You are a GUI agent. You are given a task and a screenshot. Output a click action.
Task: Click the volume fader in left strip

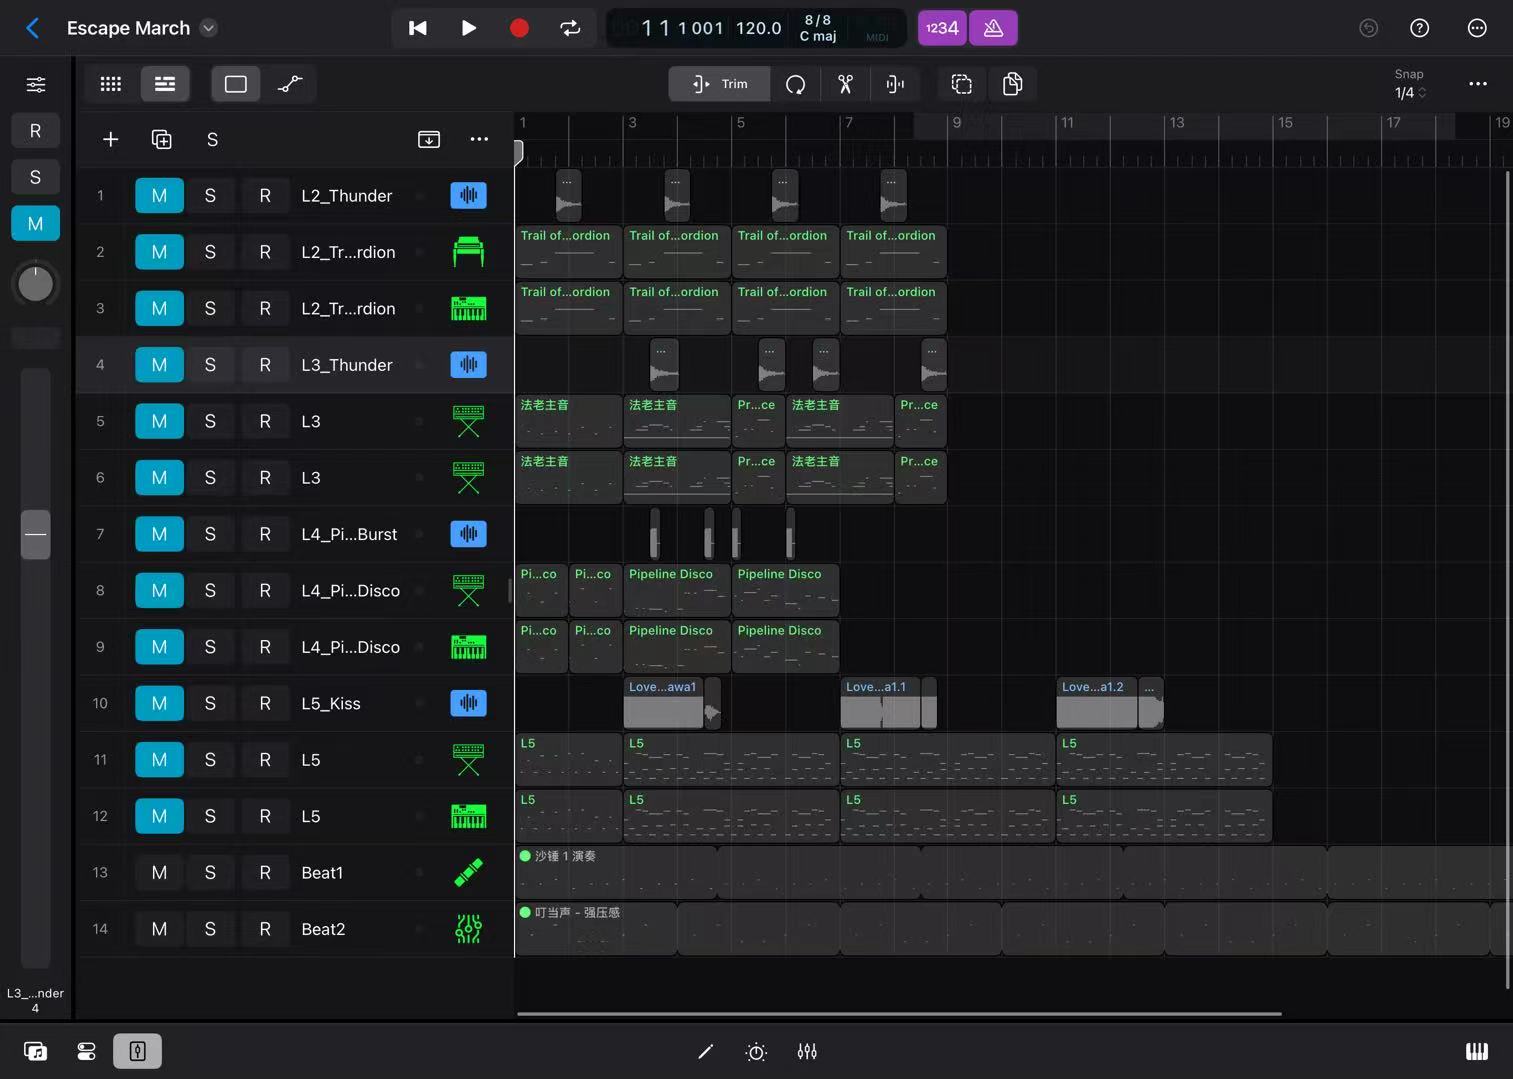tap(36, 534)
